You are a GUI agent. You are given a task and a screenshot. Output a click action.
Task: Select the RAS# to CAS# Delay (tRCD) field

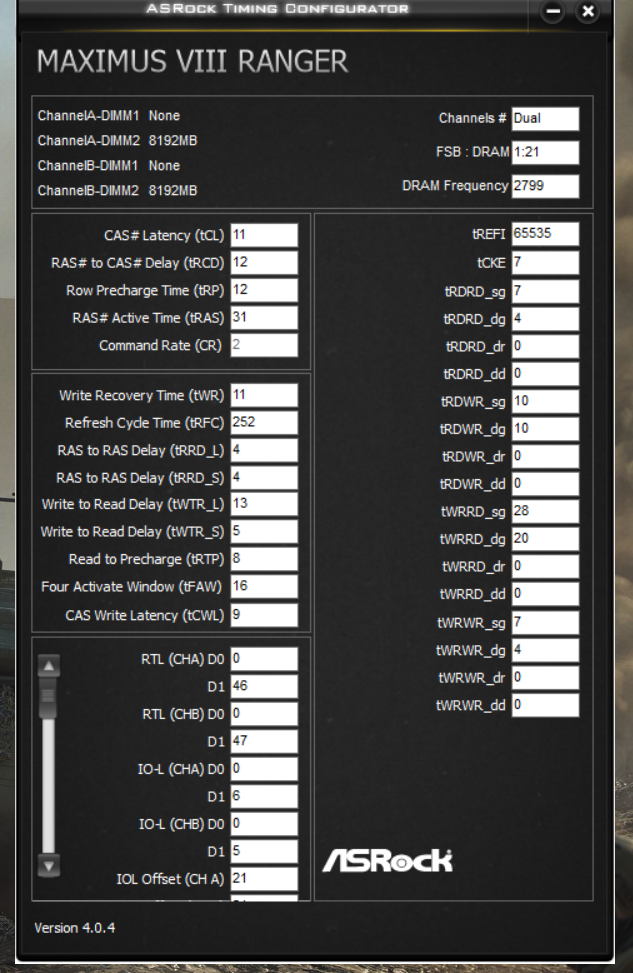pos(264,262)
